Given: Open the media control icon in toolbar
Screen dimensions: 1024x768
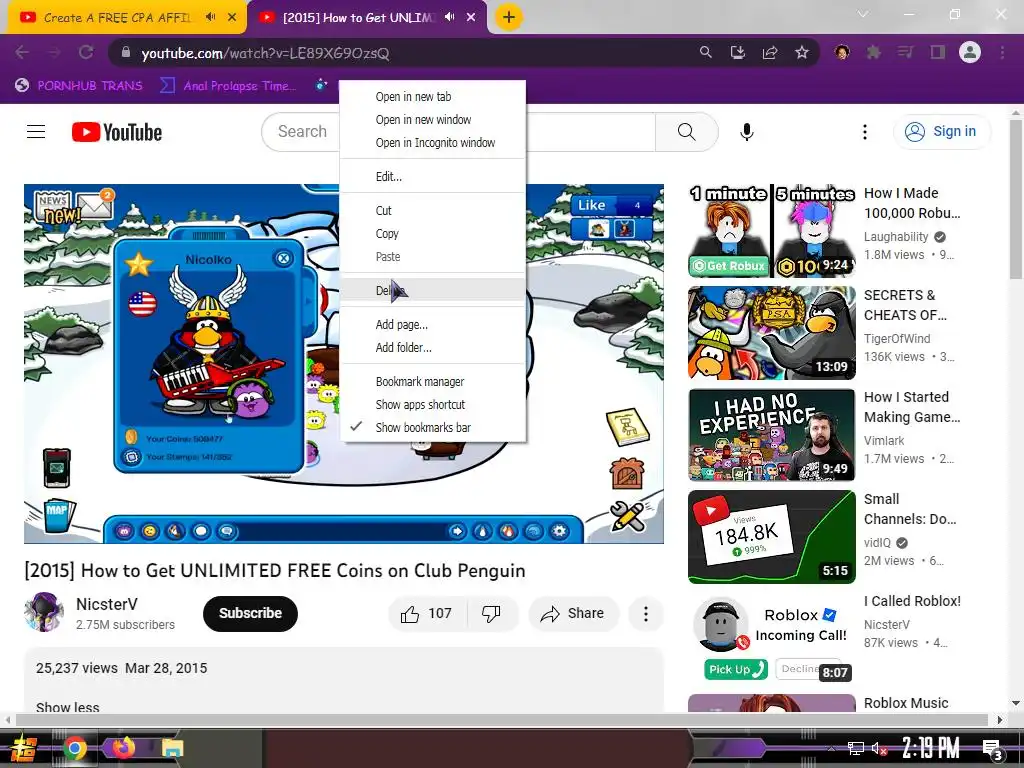Looking at the screenshot, I should (x=905, y=52).
